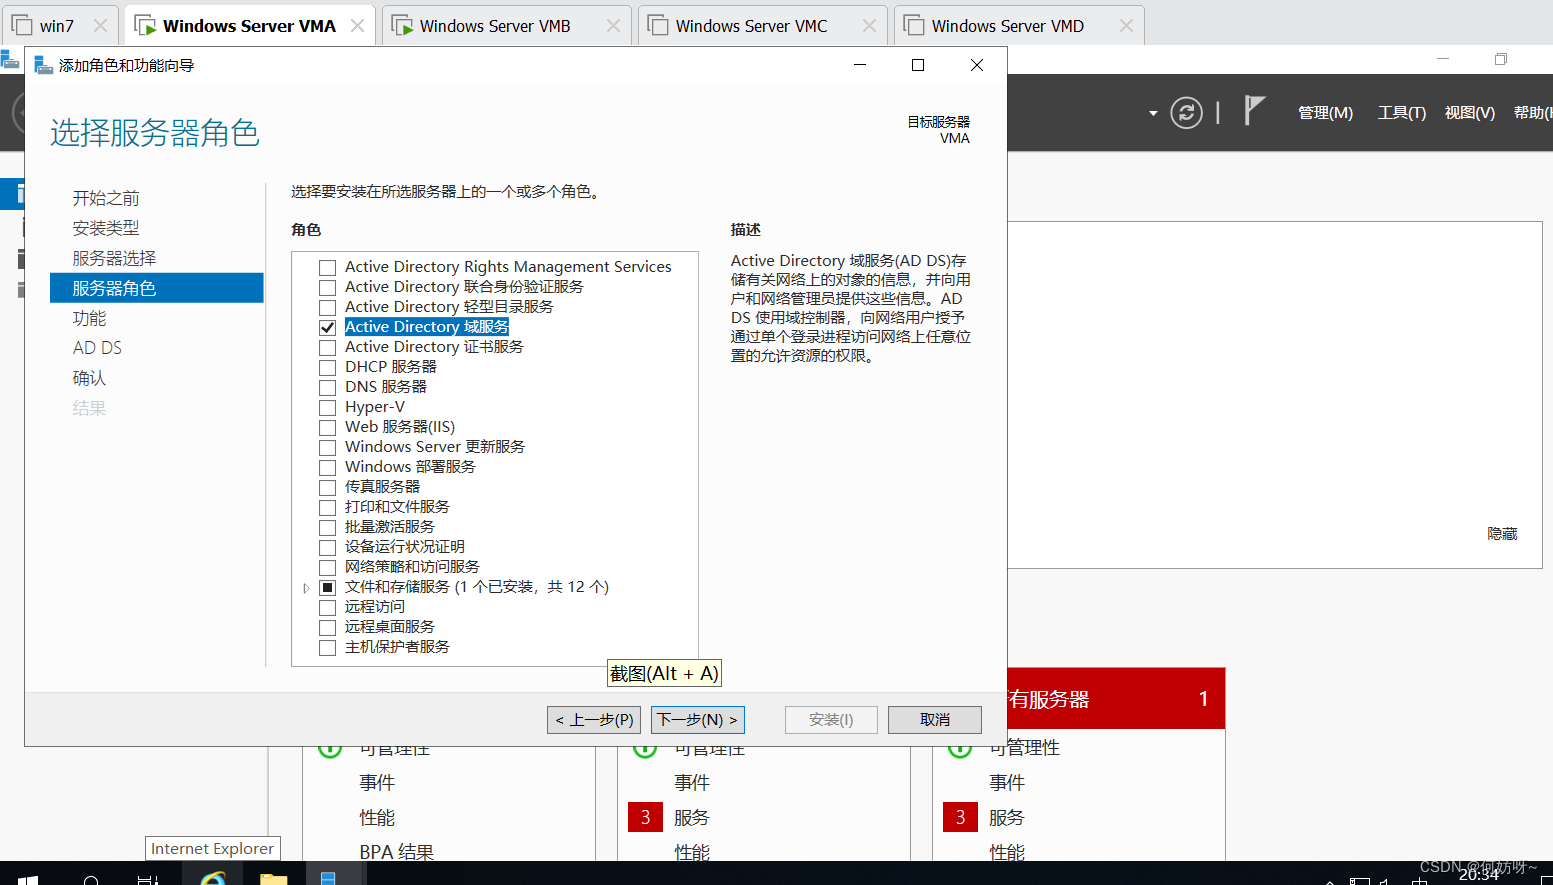The image size is (1553, 885).
Task: Switch to the Windows Server VMB tab
Action: (495, 26)
